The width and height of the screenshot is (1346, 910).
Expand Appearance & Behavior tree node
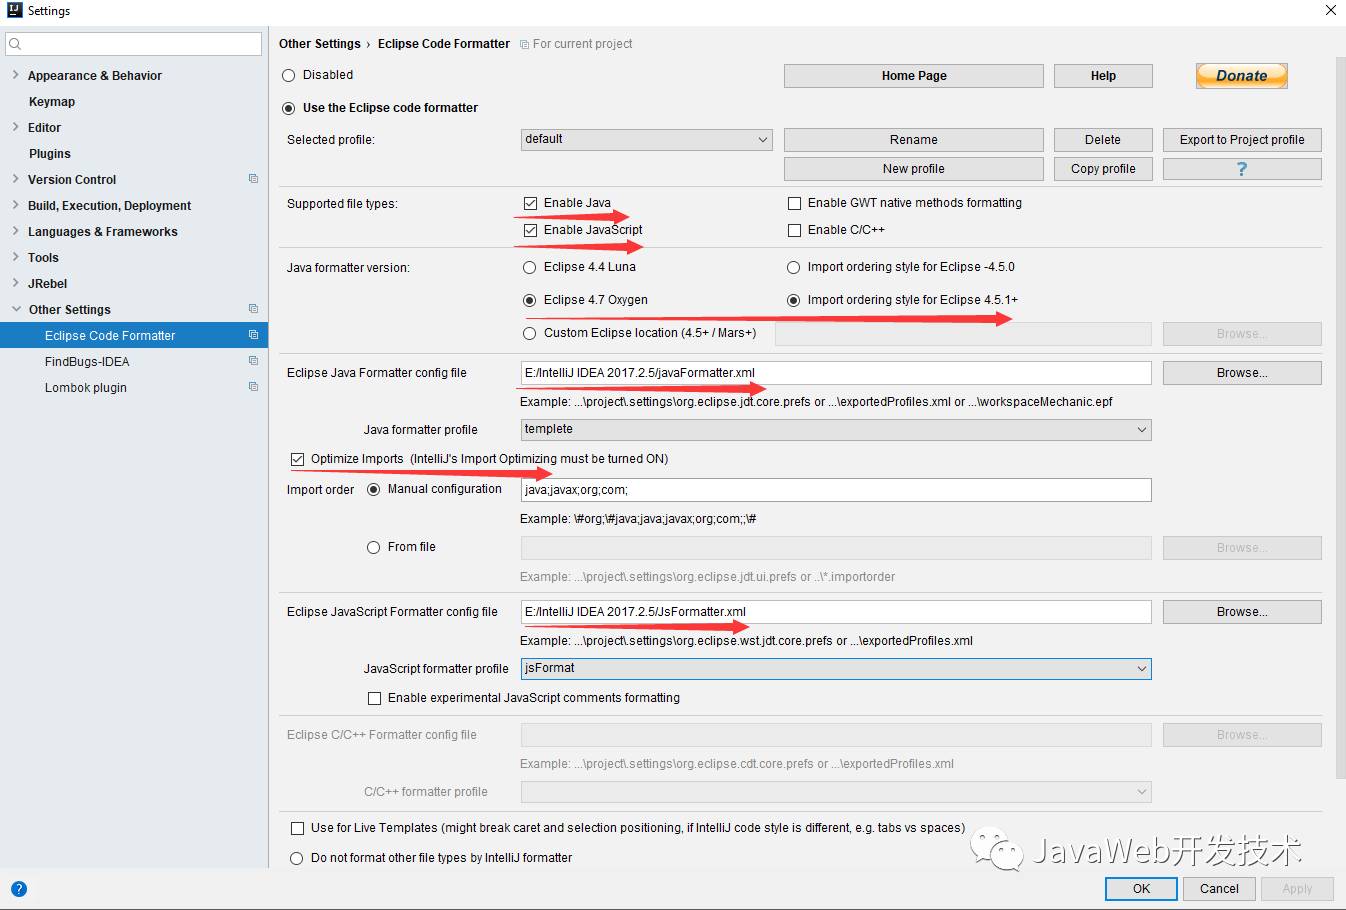pos(15,75)
